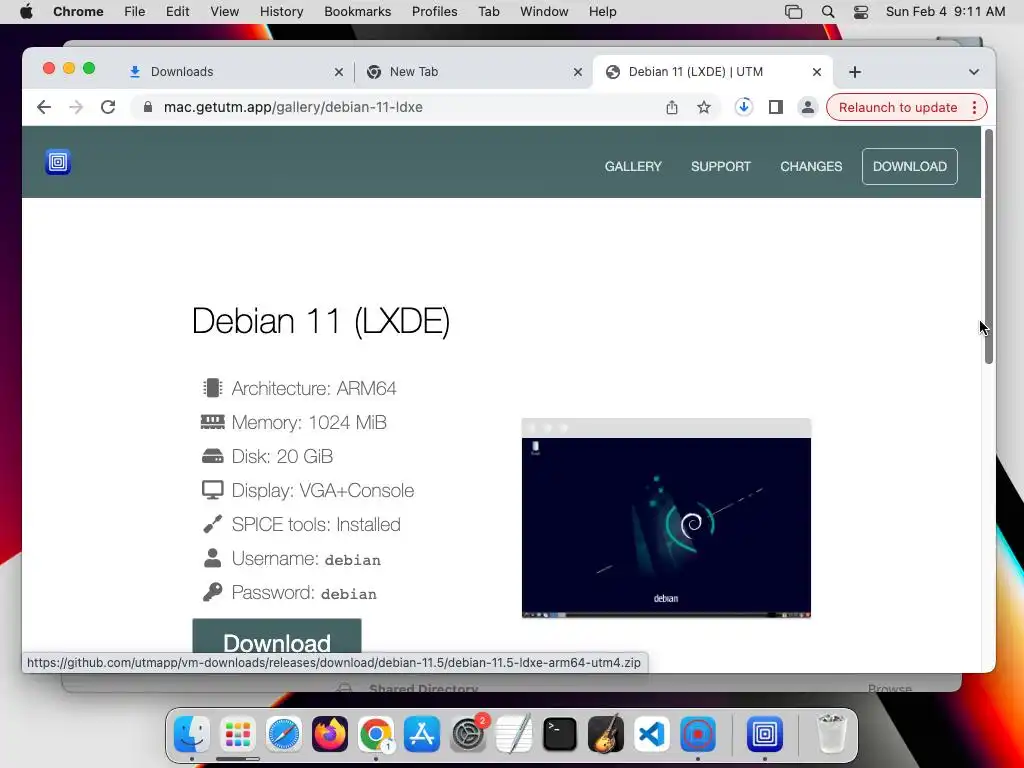Select the username value 'debian'
The height and width of the screenshot is (768, 1024).
click(353, 560)
